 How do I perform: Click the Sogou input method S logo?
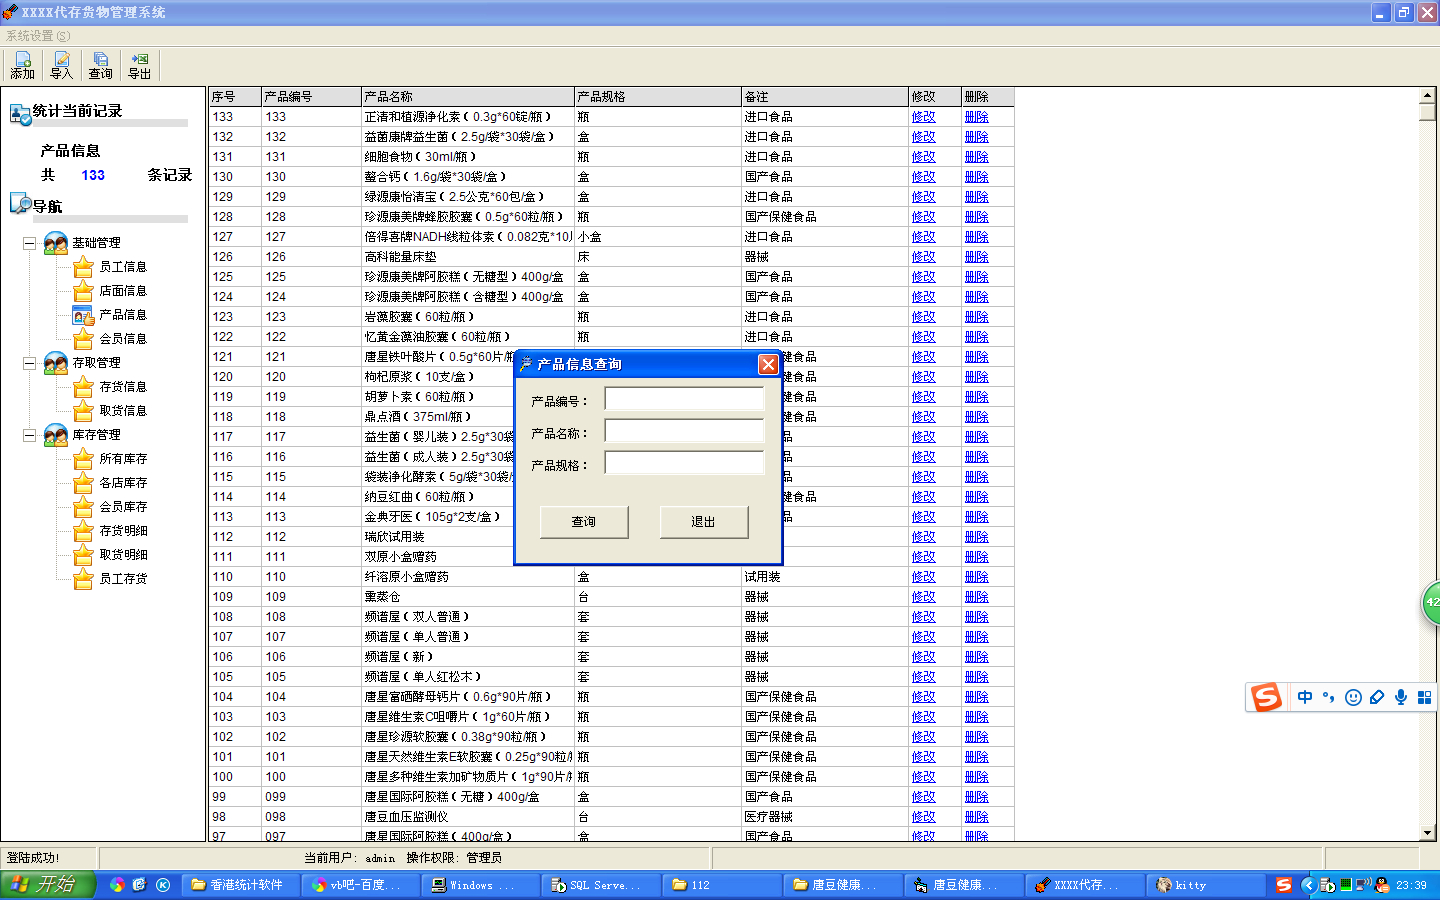click(x=1266, y=697)
